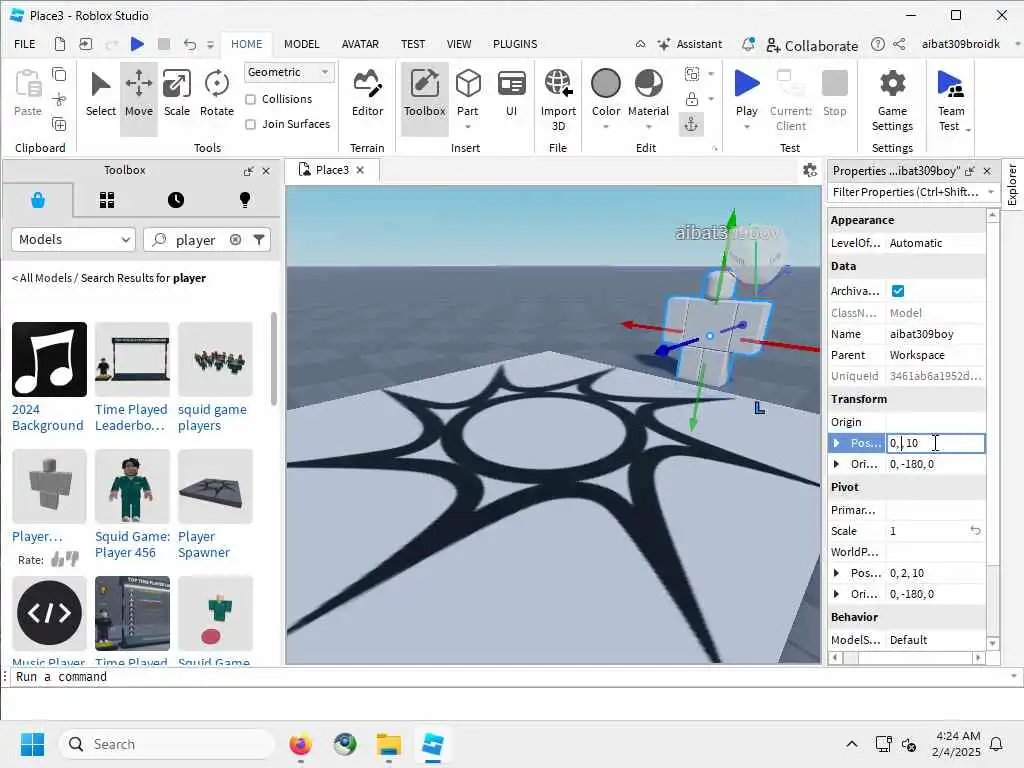Image resolution: width=1024 pixels, height=768 pixels.
Task: Open the Toolbox Recent clock tab
Action: [176, 200]
